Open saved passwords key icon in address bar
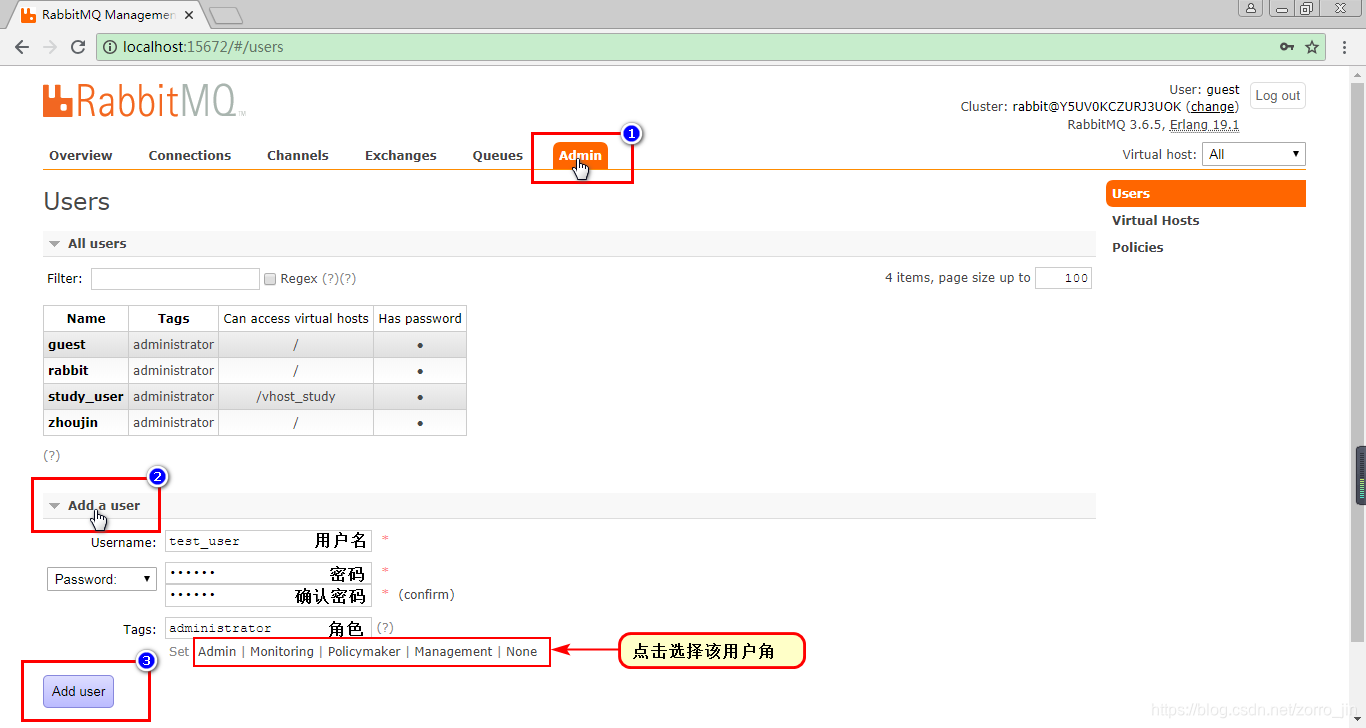Image resolution: width=1366 pixels, height=728 pixels. click(x=1287, y=47)
